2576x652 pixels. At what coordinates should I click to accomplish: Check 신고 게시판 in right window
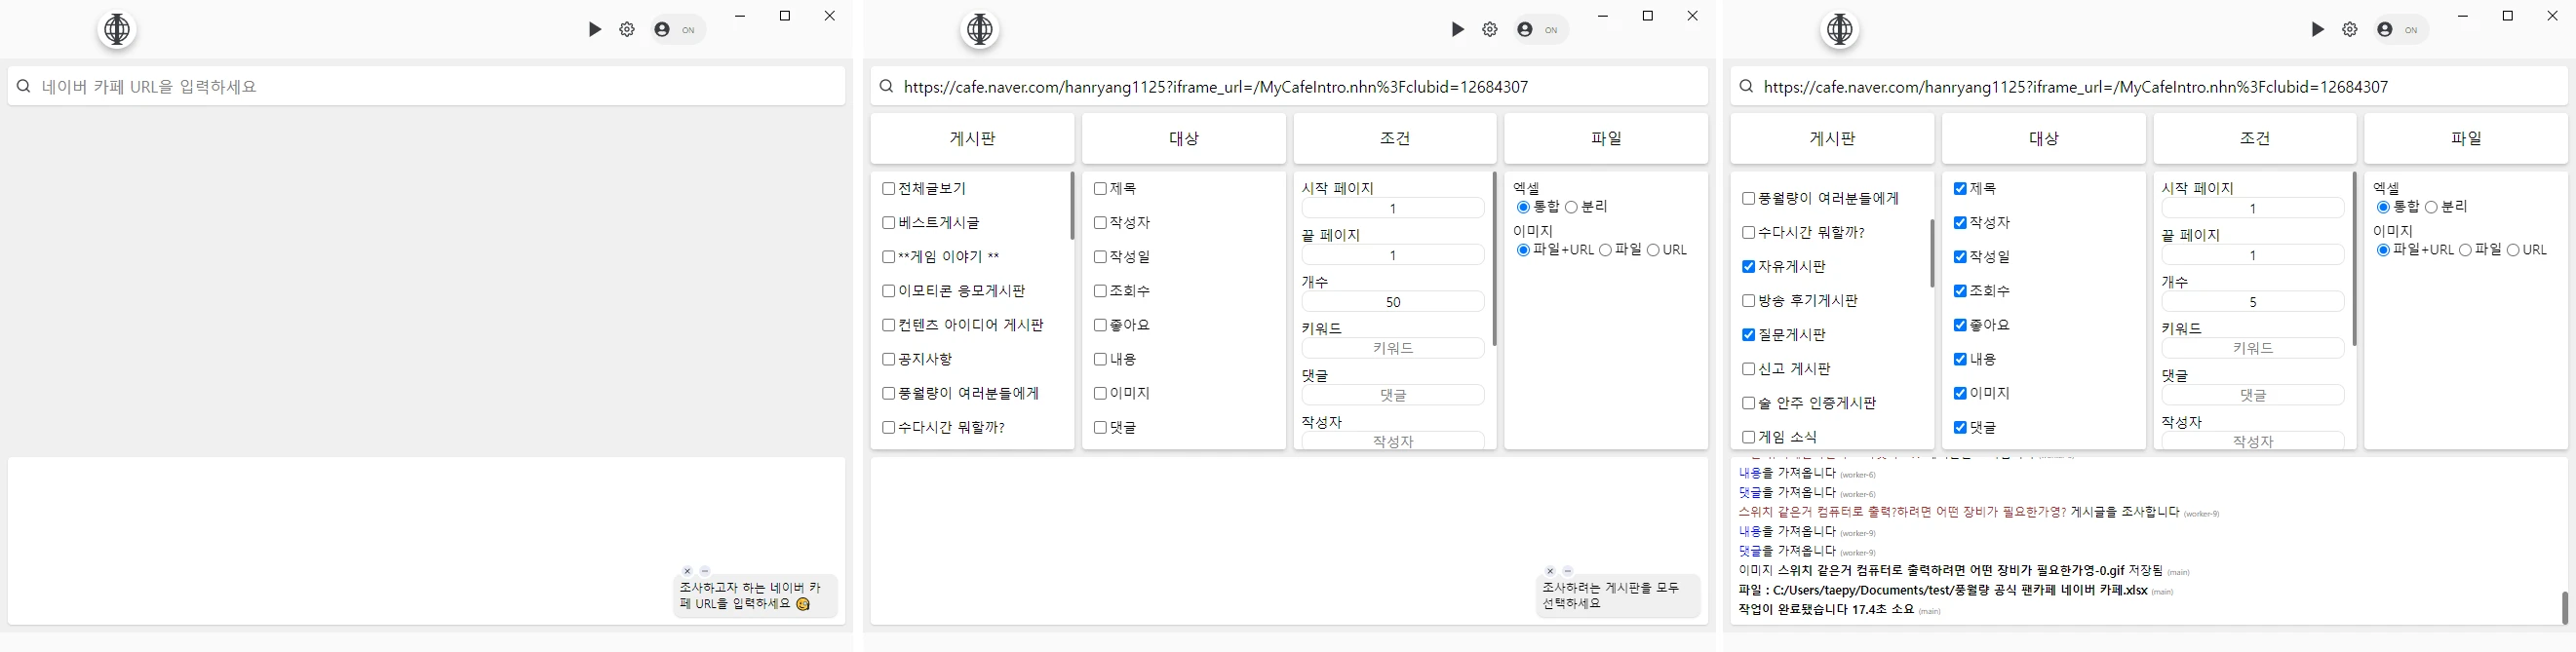click(1748, 369)
